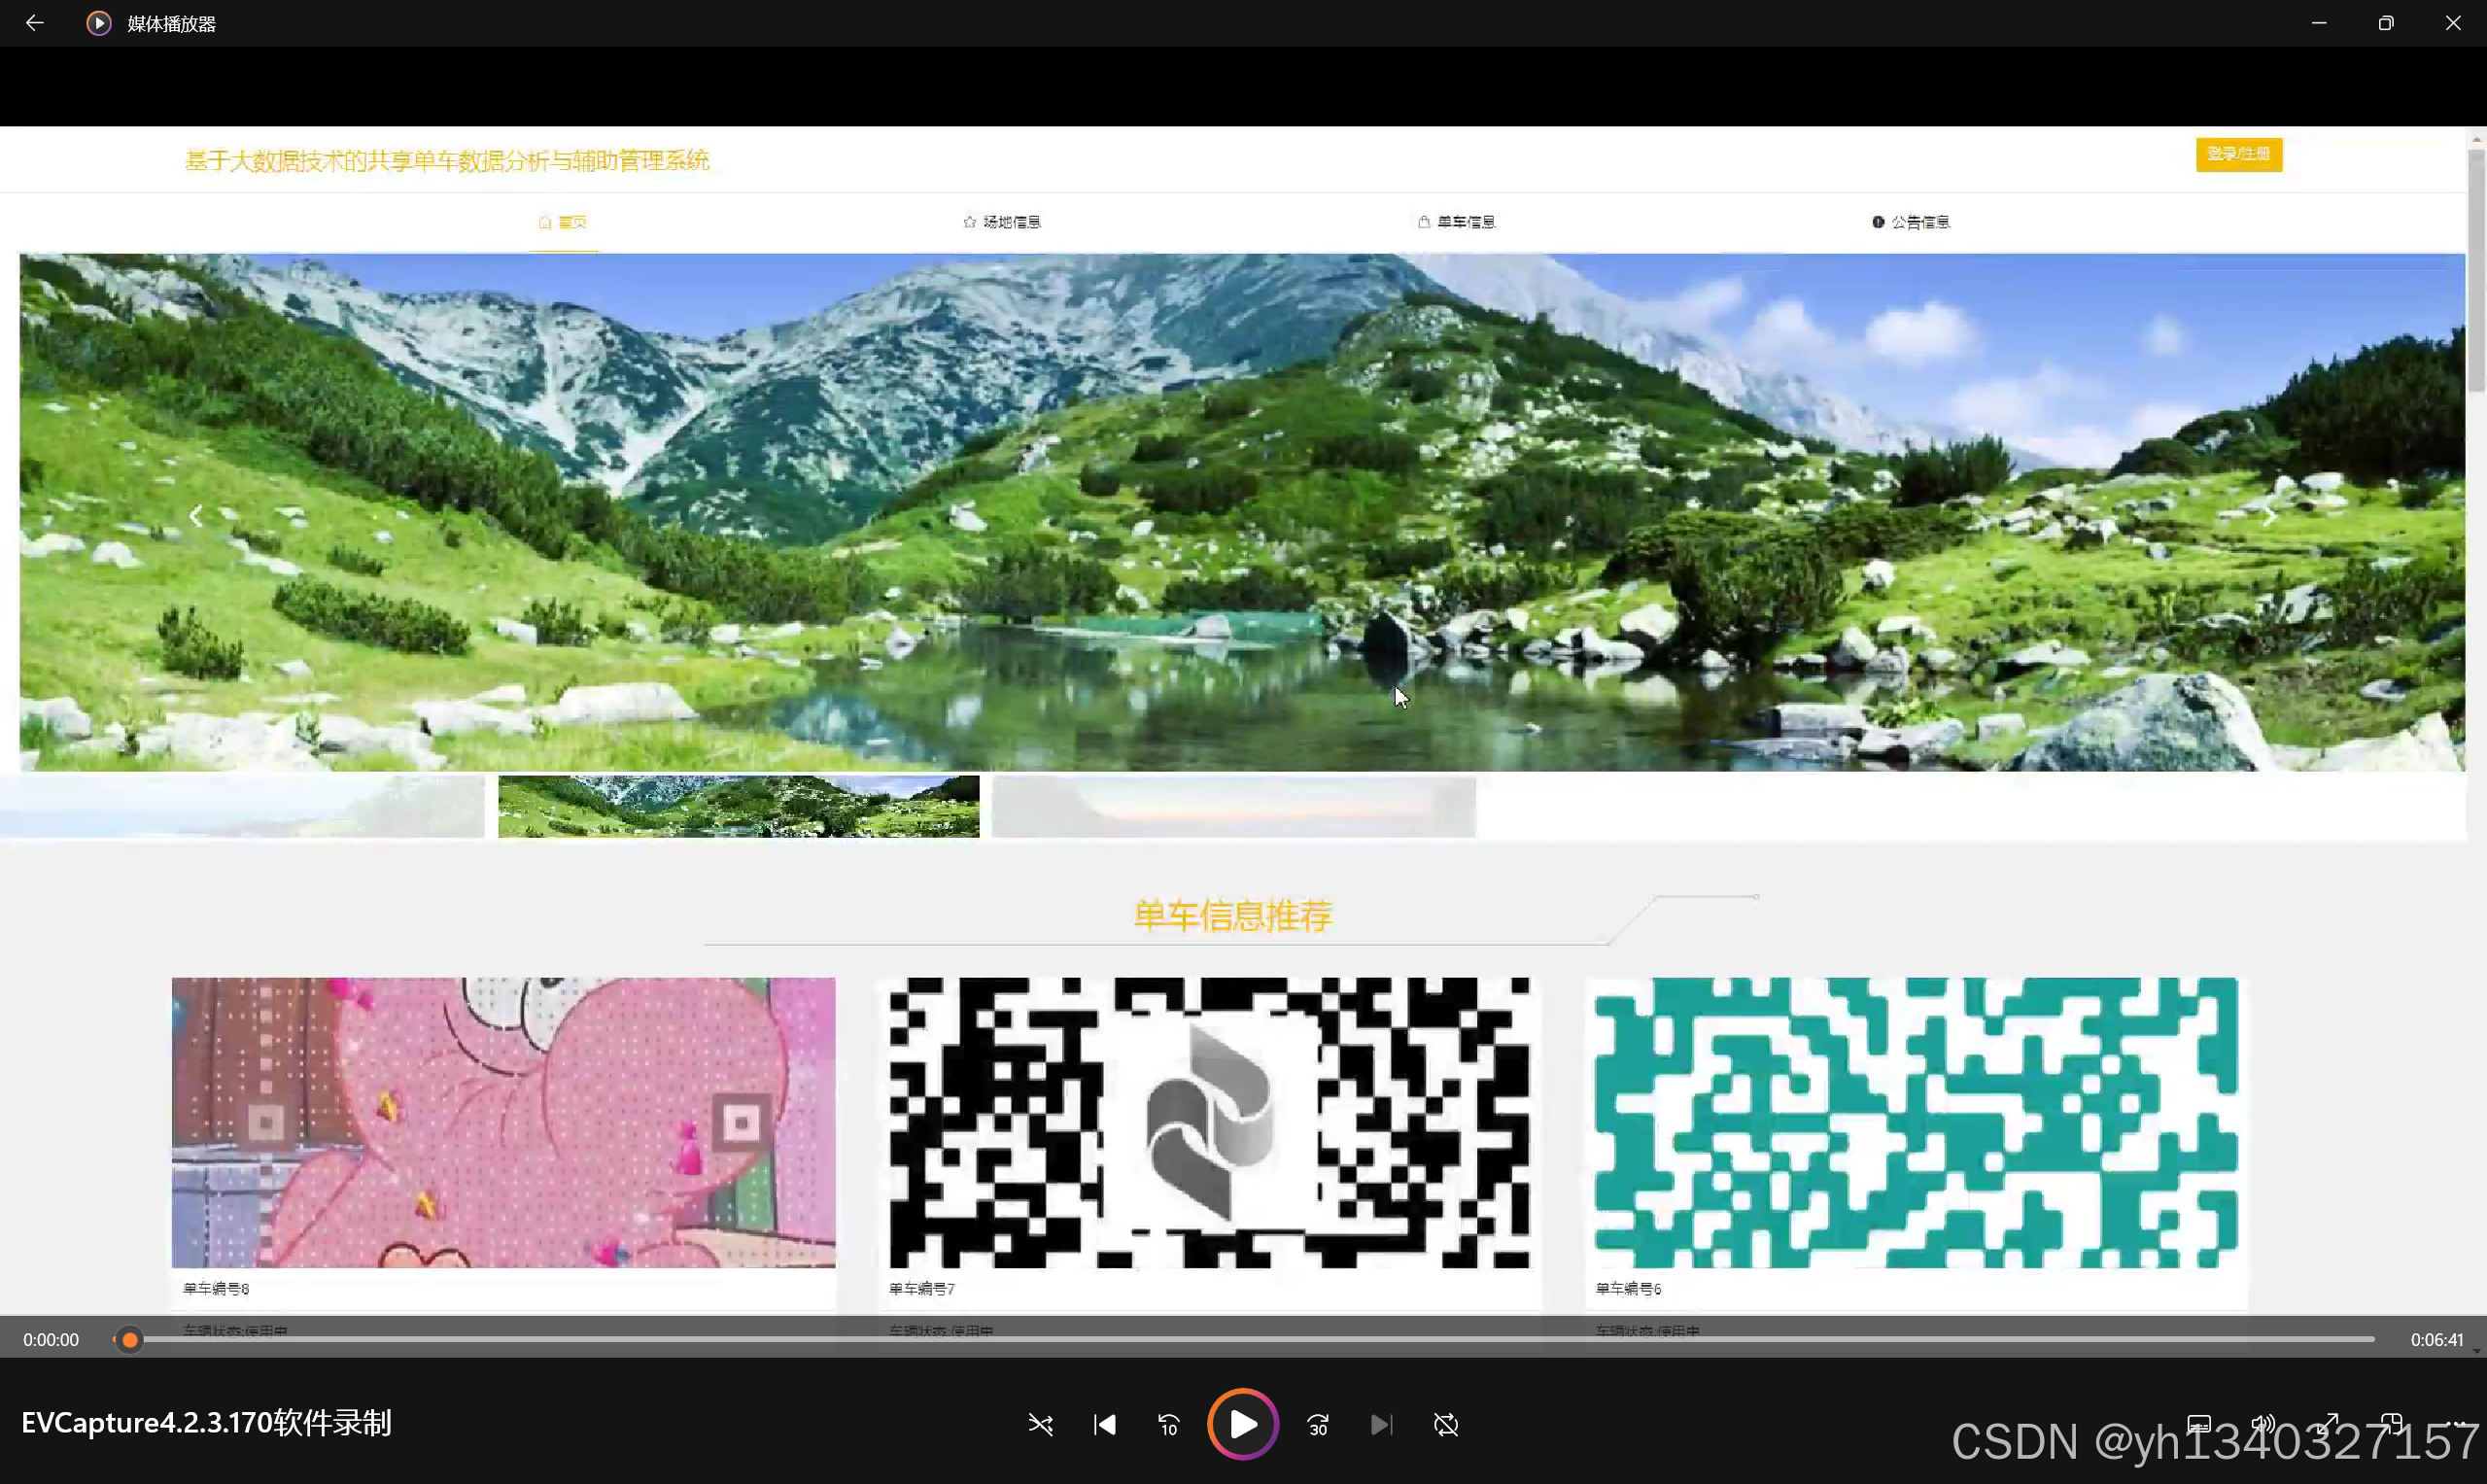The width and height of the screenshot is (2487, 1484).
Task: Click the elapsed time 0:00:00 label
Action: (x=51, y=1340)
